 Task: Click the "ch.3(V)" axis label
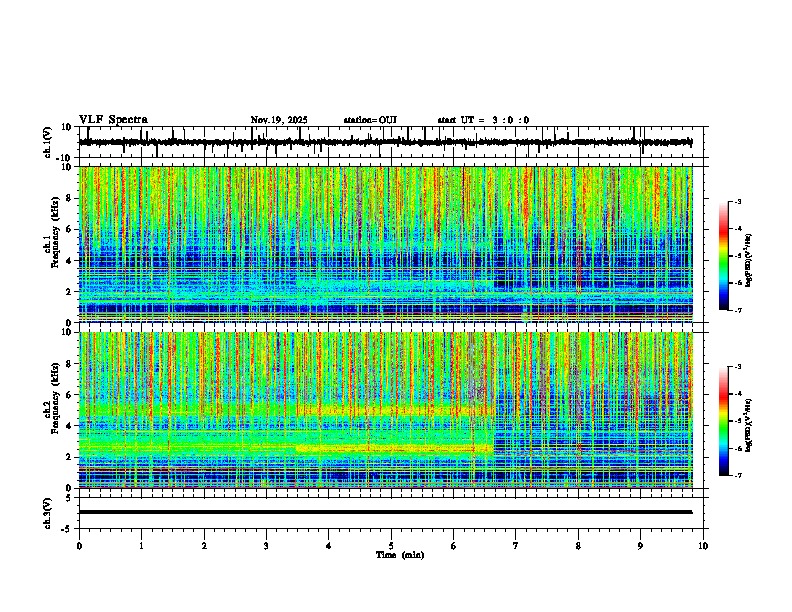(48, 513)
